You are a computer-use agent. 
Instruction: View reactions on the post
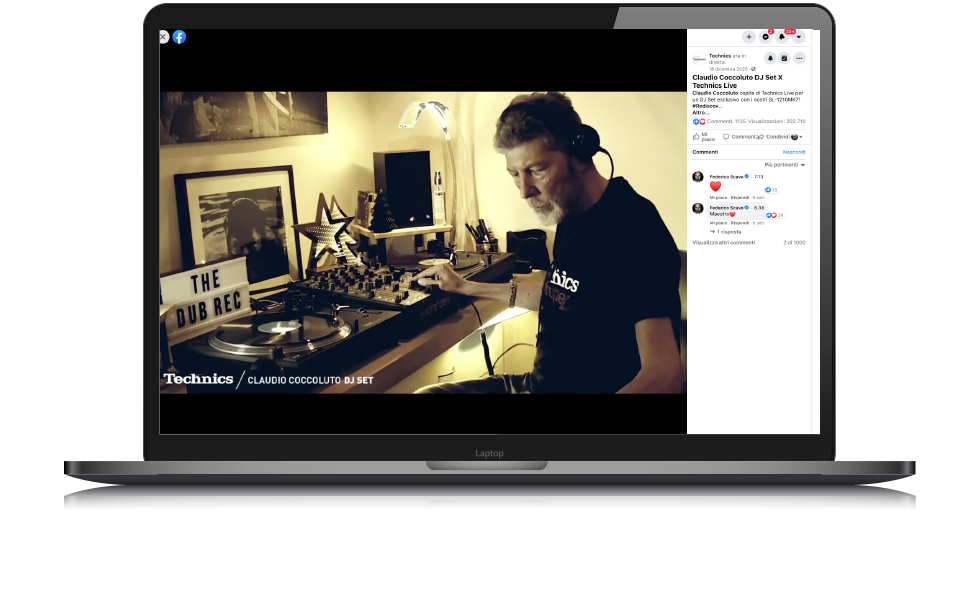tap(698, 122)
